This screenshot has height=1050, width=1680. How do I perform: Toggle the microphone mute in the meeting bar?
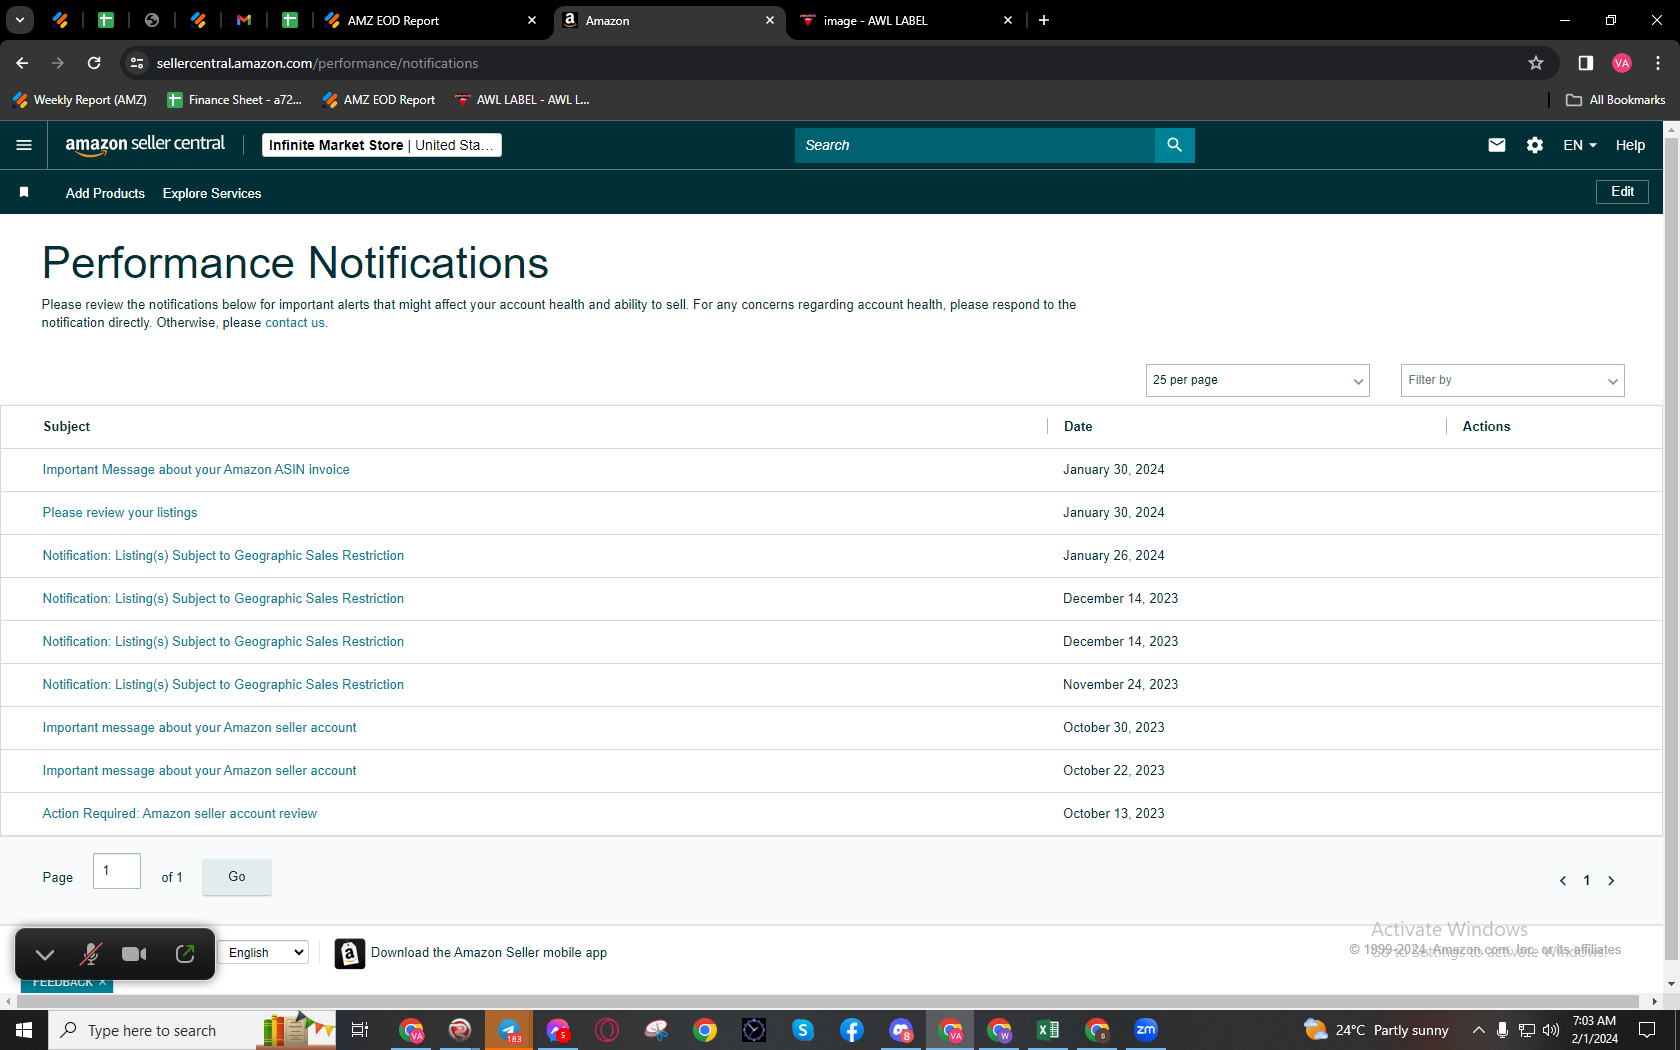coord(90,954)
